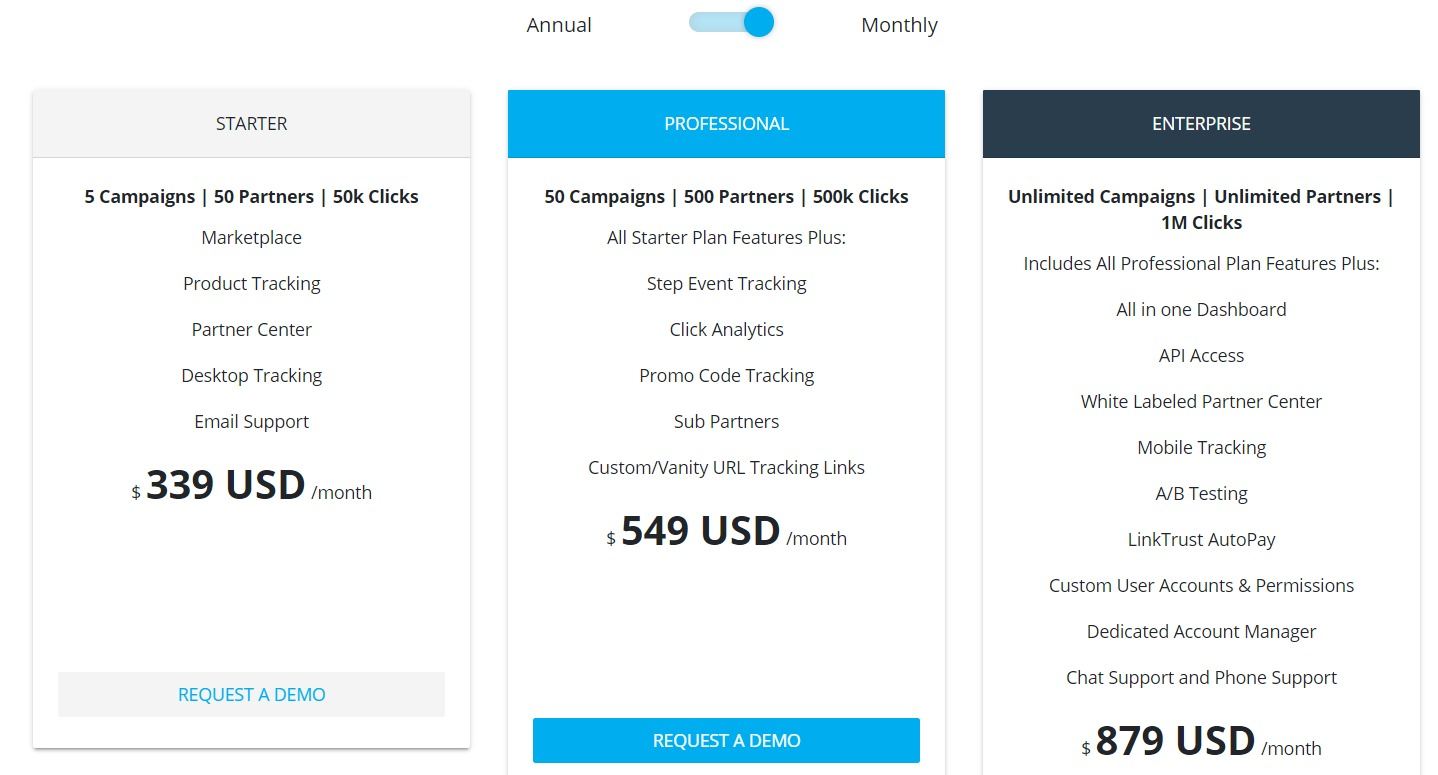Select the Professional plan header

pos(726,124)
